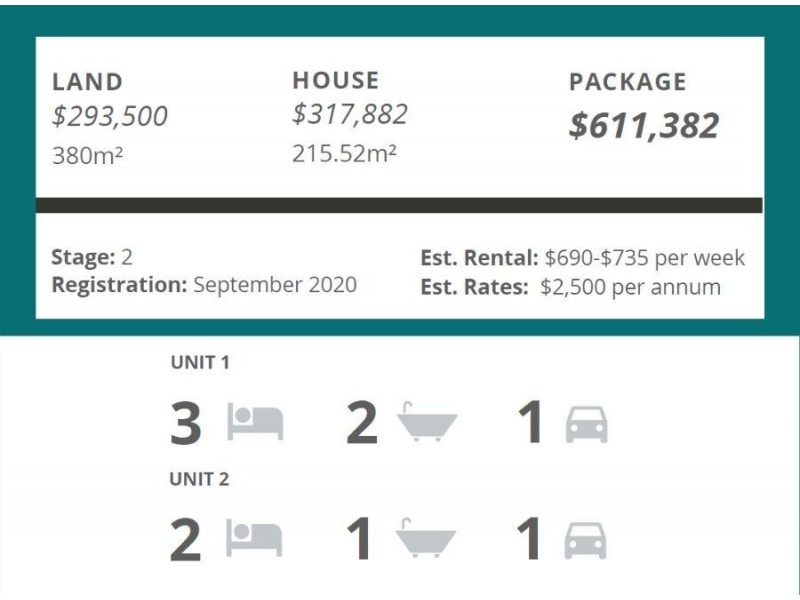This screenshot has height=600, width=800.
Task: Click the 215.52m² house size
Action: (x=345, y=154)
